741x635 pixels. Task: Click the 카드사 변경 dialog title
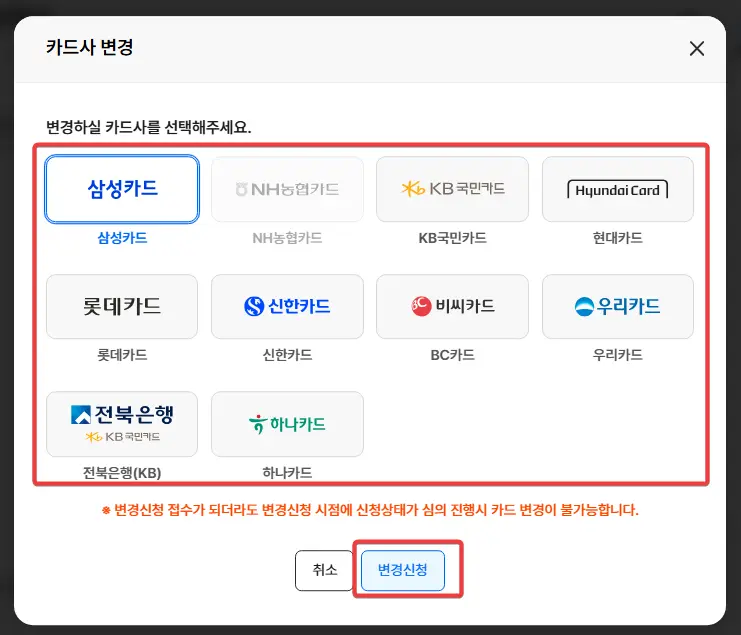point(89,47)
